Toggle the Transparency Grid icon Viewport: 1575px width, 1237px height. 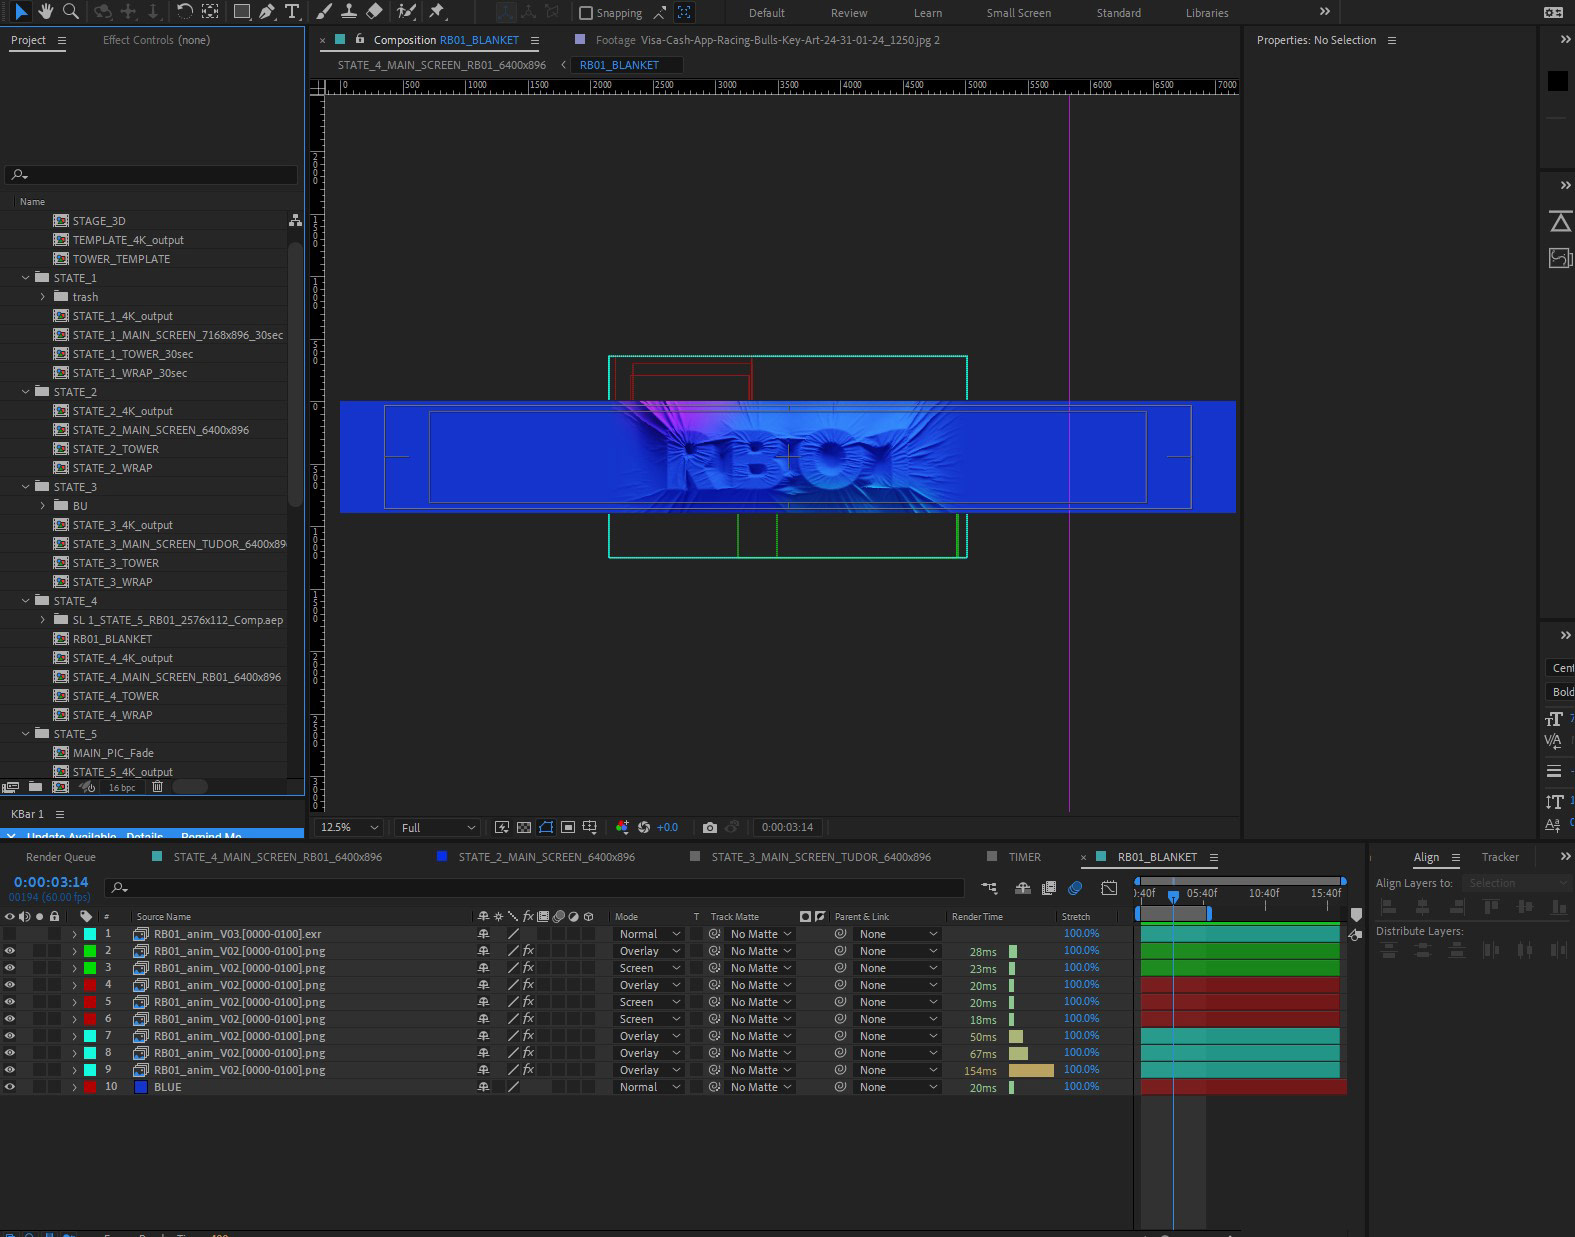click(524, 827)
